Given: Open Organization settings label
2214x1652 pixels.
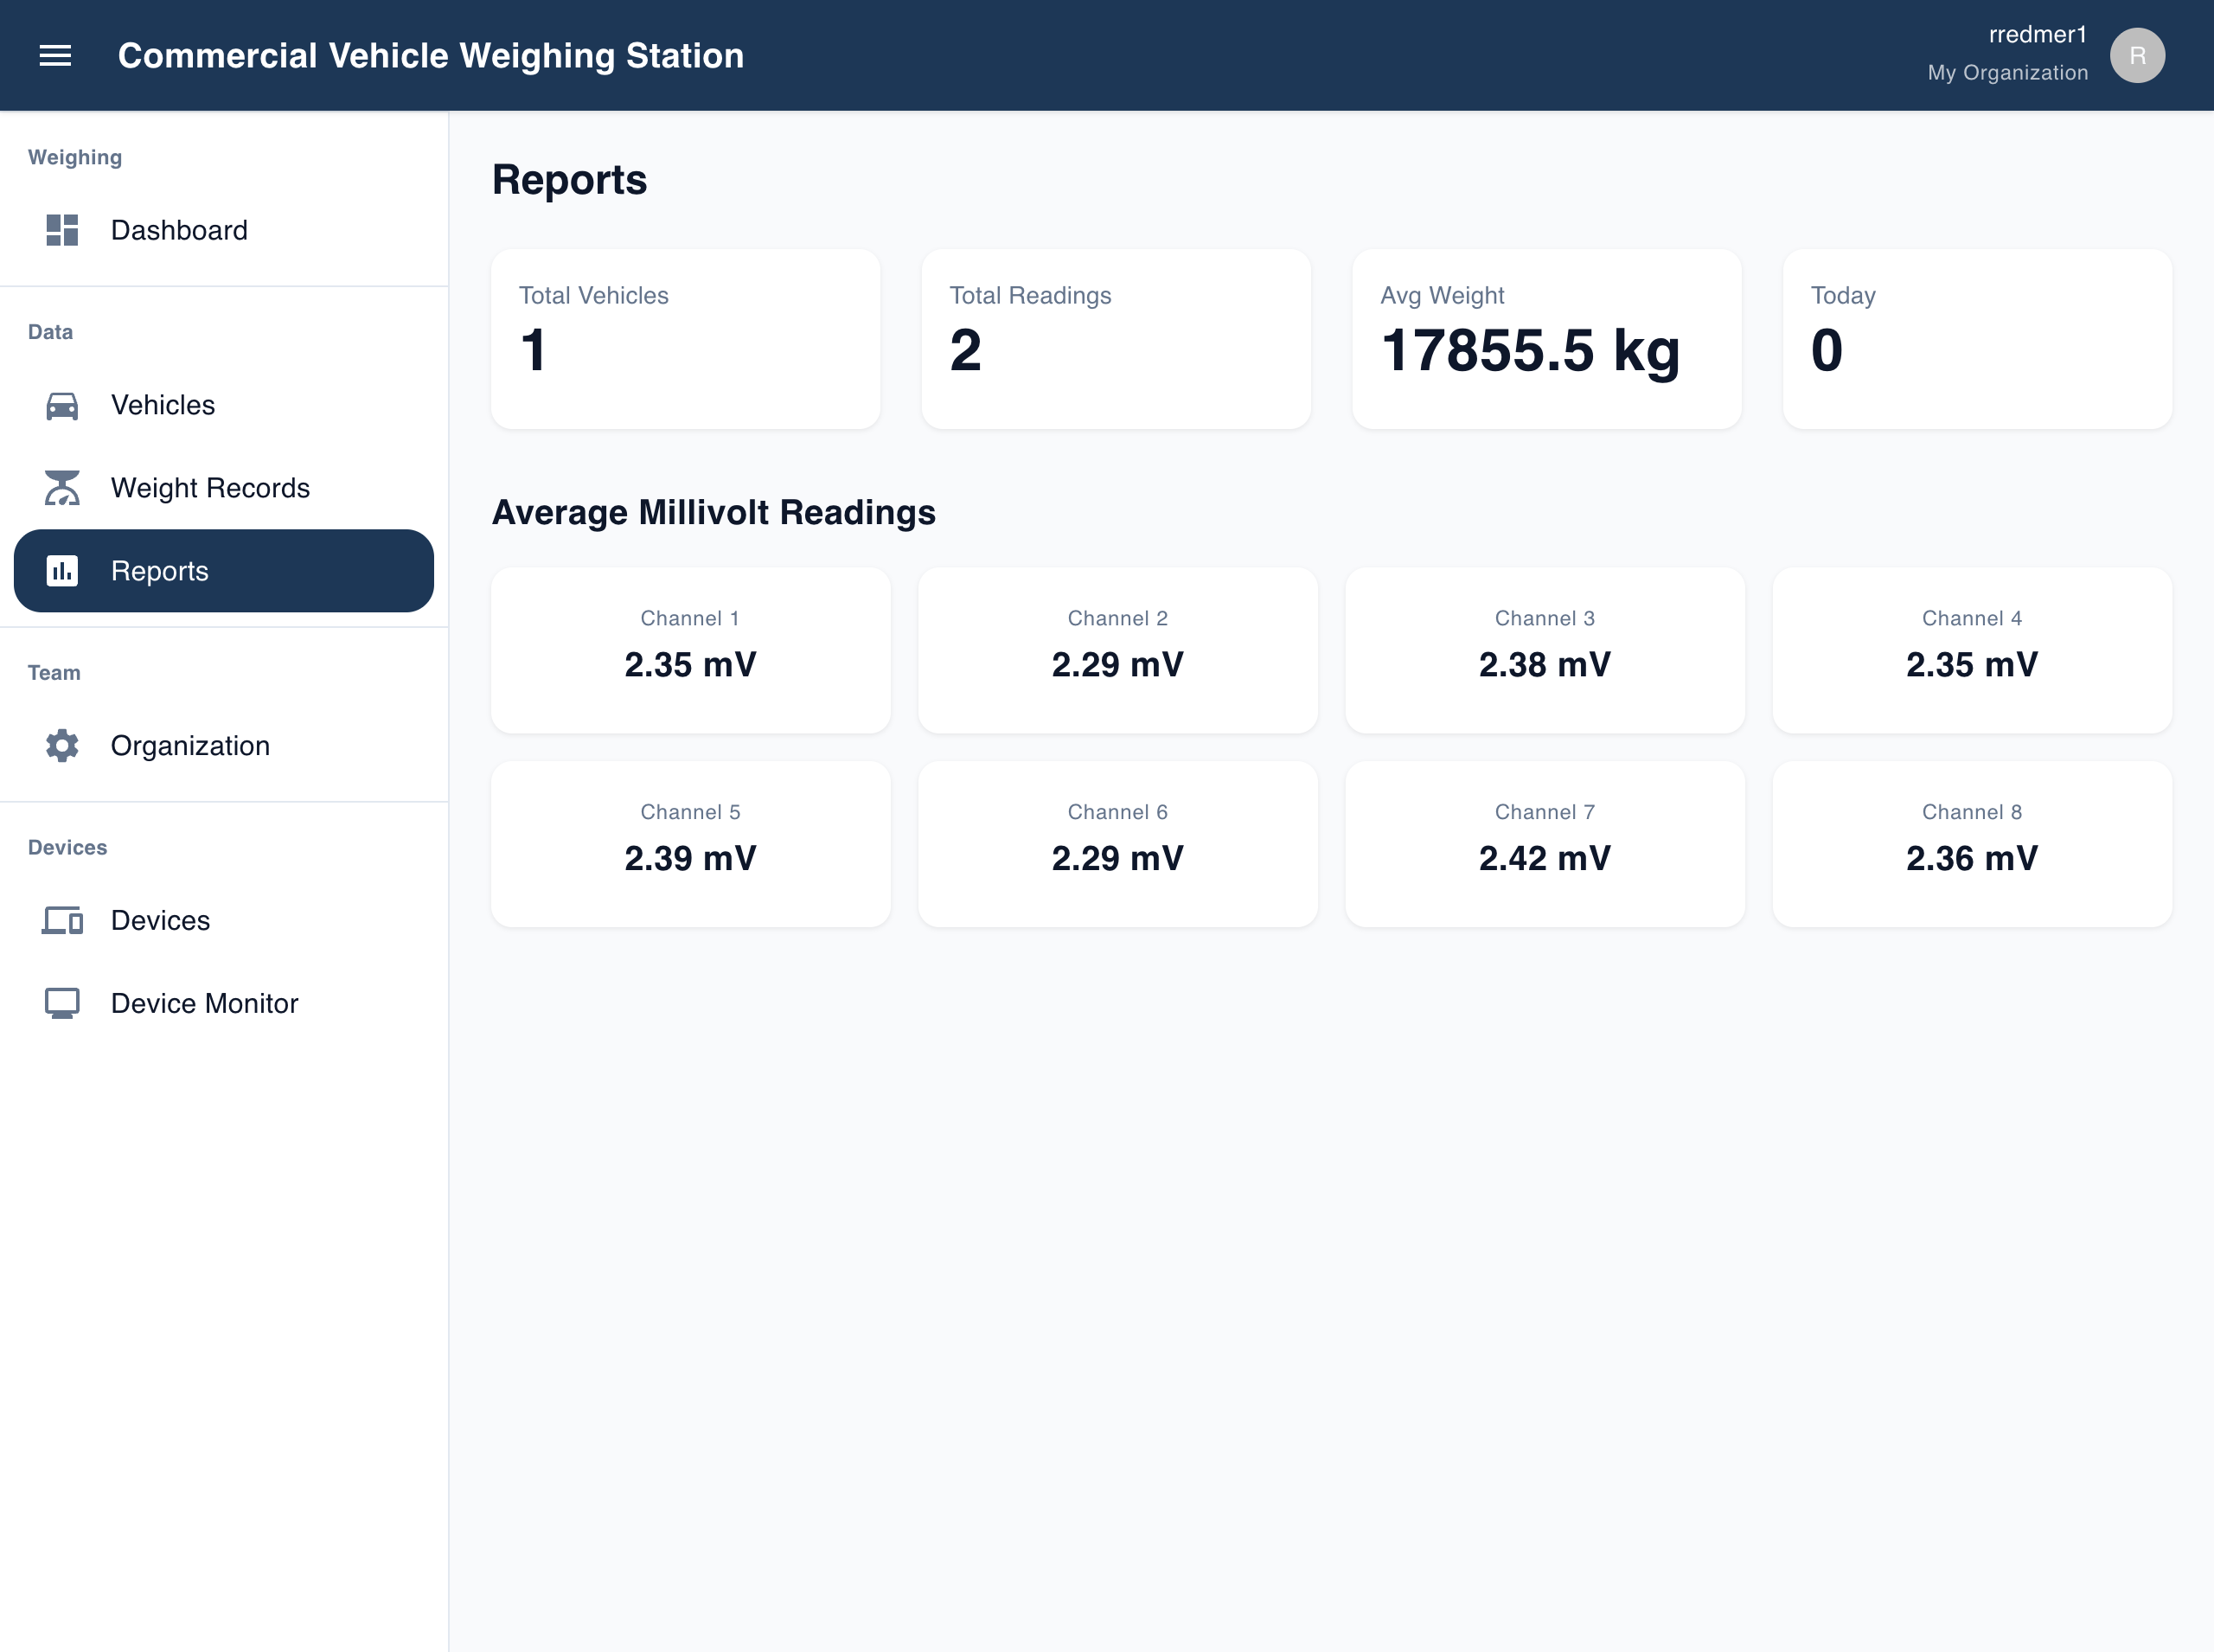Looking at the screenshot, I should click(x=190, y=746).
